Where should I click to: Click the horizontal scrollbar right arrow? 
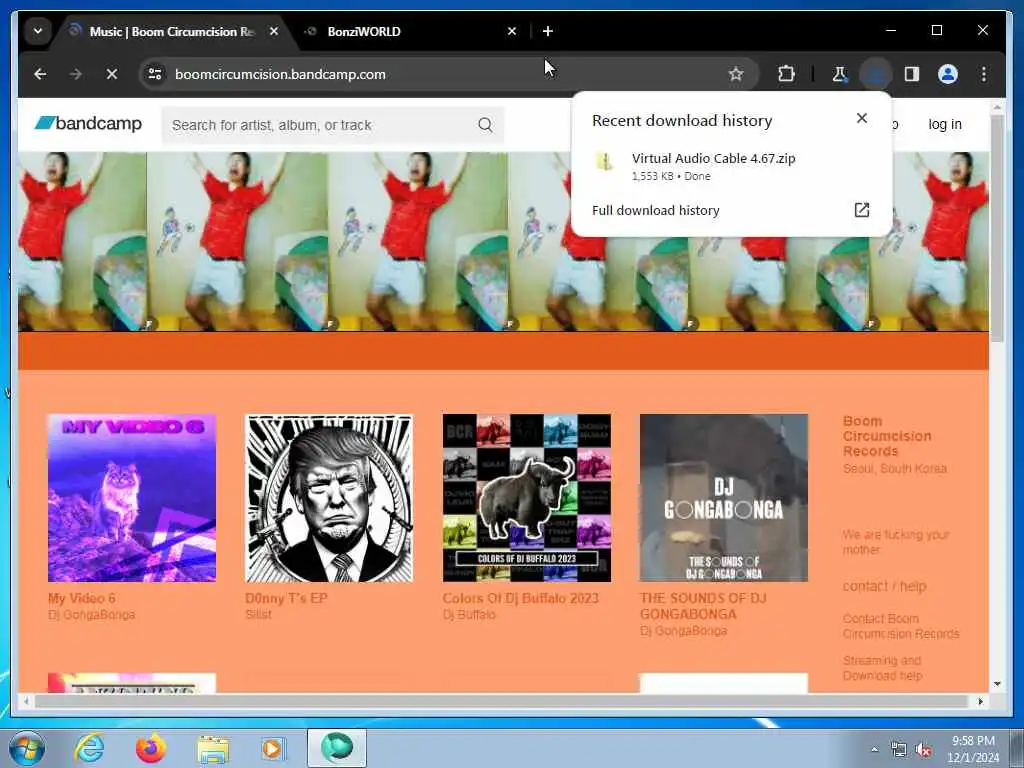(x=980, y=701)
